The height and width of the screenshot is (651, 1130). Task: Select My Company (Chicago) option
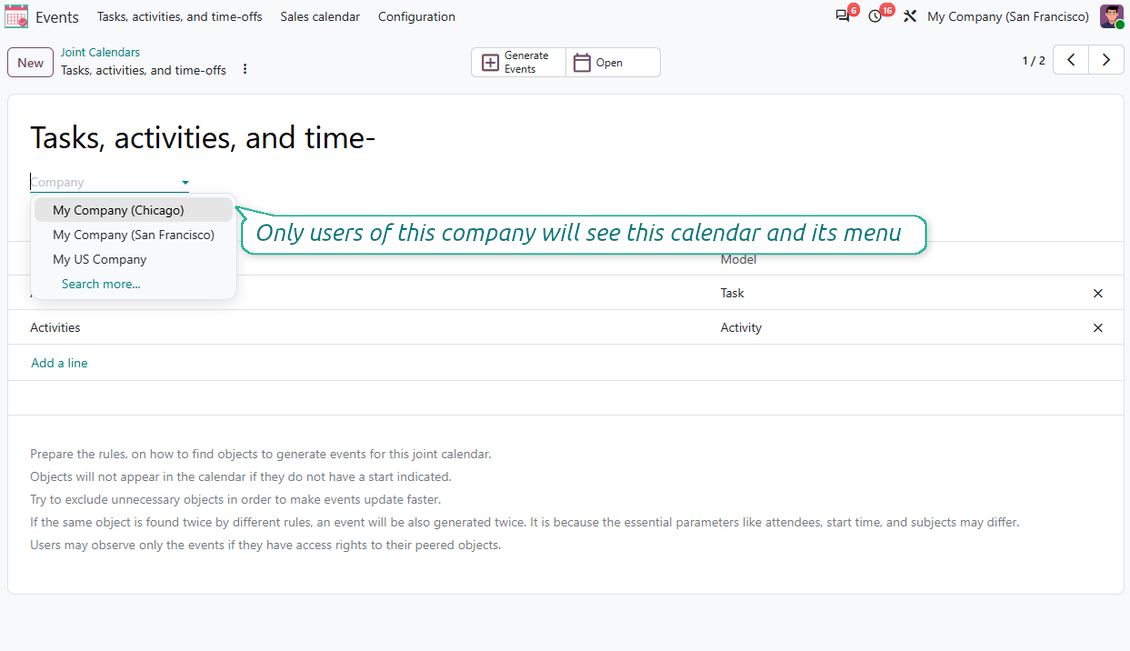click(133, 210)
